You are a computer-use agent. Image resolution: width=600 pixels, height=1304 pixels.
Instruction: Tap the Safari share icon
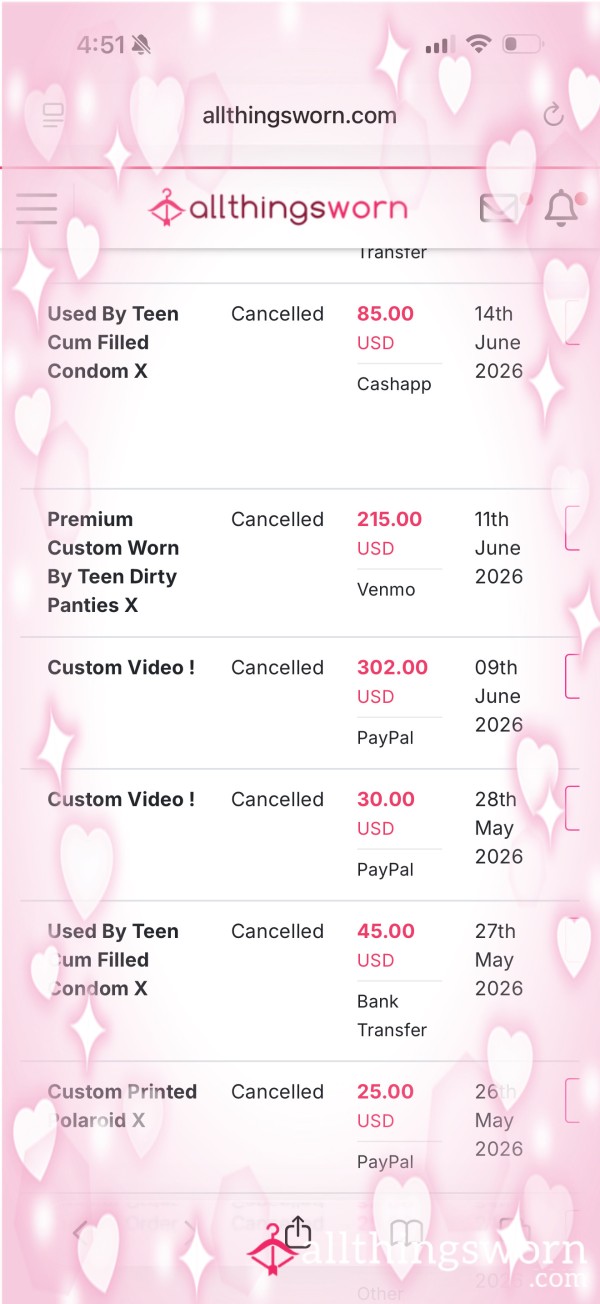click(x=298, y=1232)
